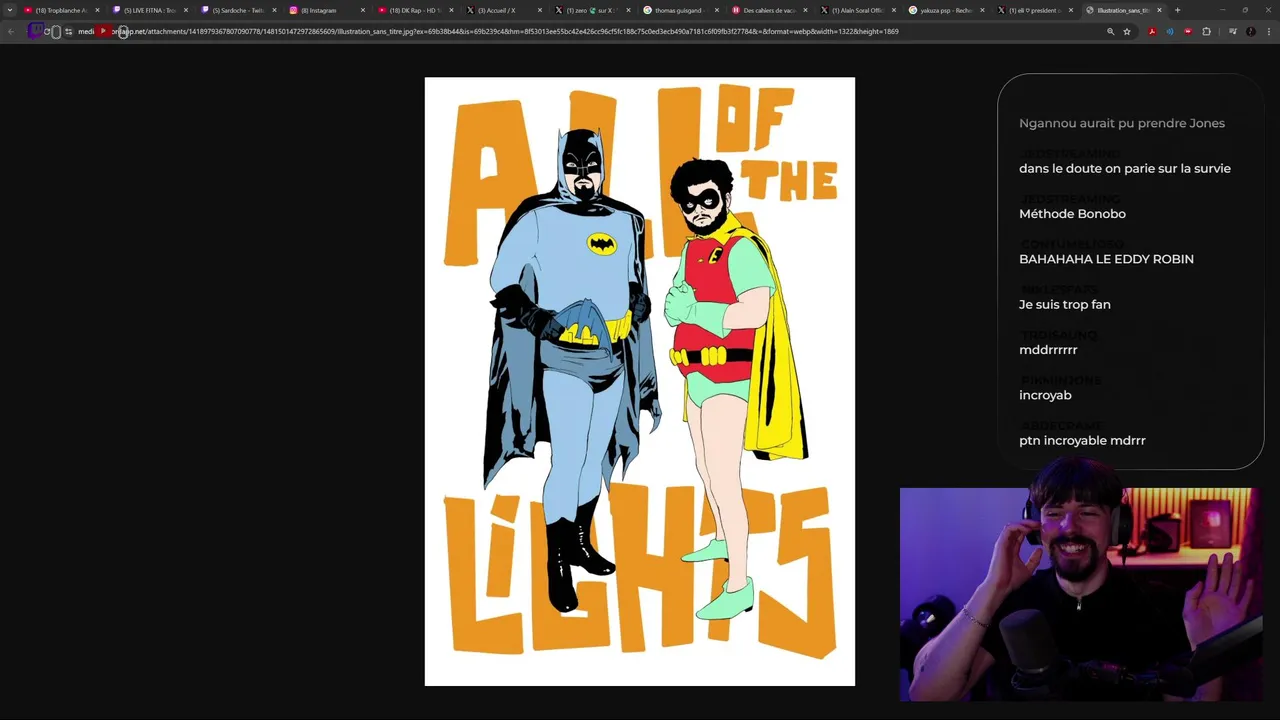Image resolution: width=1280 pixels, height=720 pixels.
Task: Open the Adobe Acrobat extension icon
Action: [x=1152, y=31]
